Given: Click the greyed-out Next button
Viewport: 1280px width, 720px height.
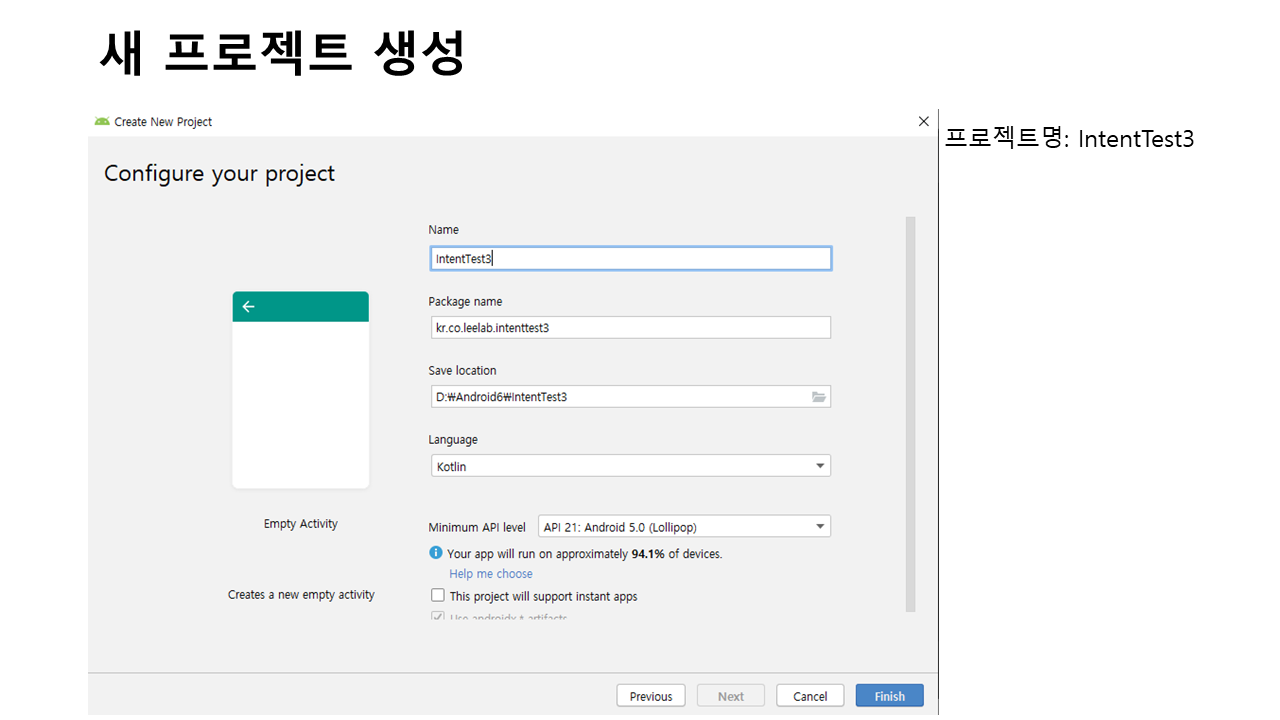Looking at the screenshot, I should click(731, 696).
